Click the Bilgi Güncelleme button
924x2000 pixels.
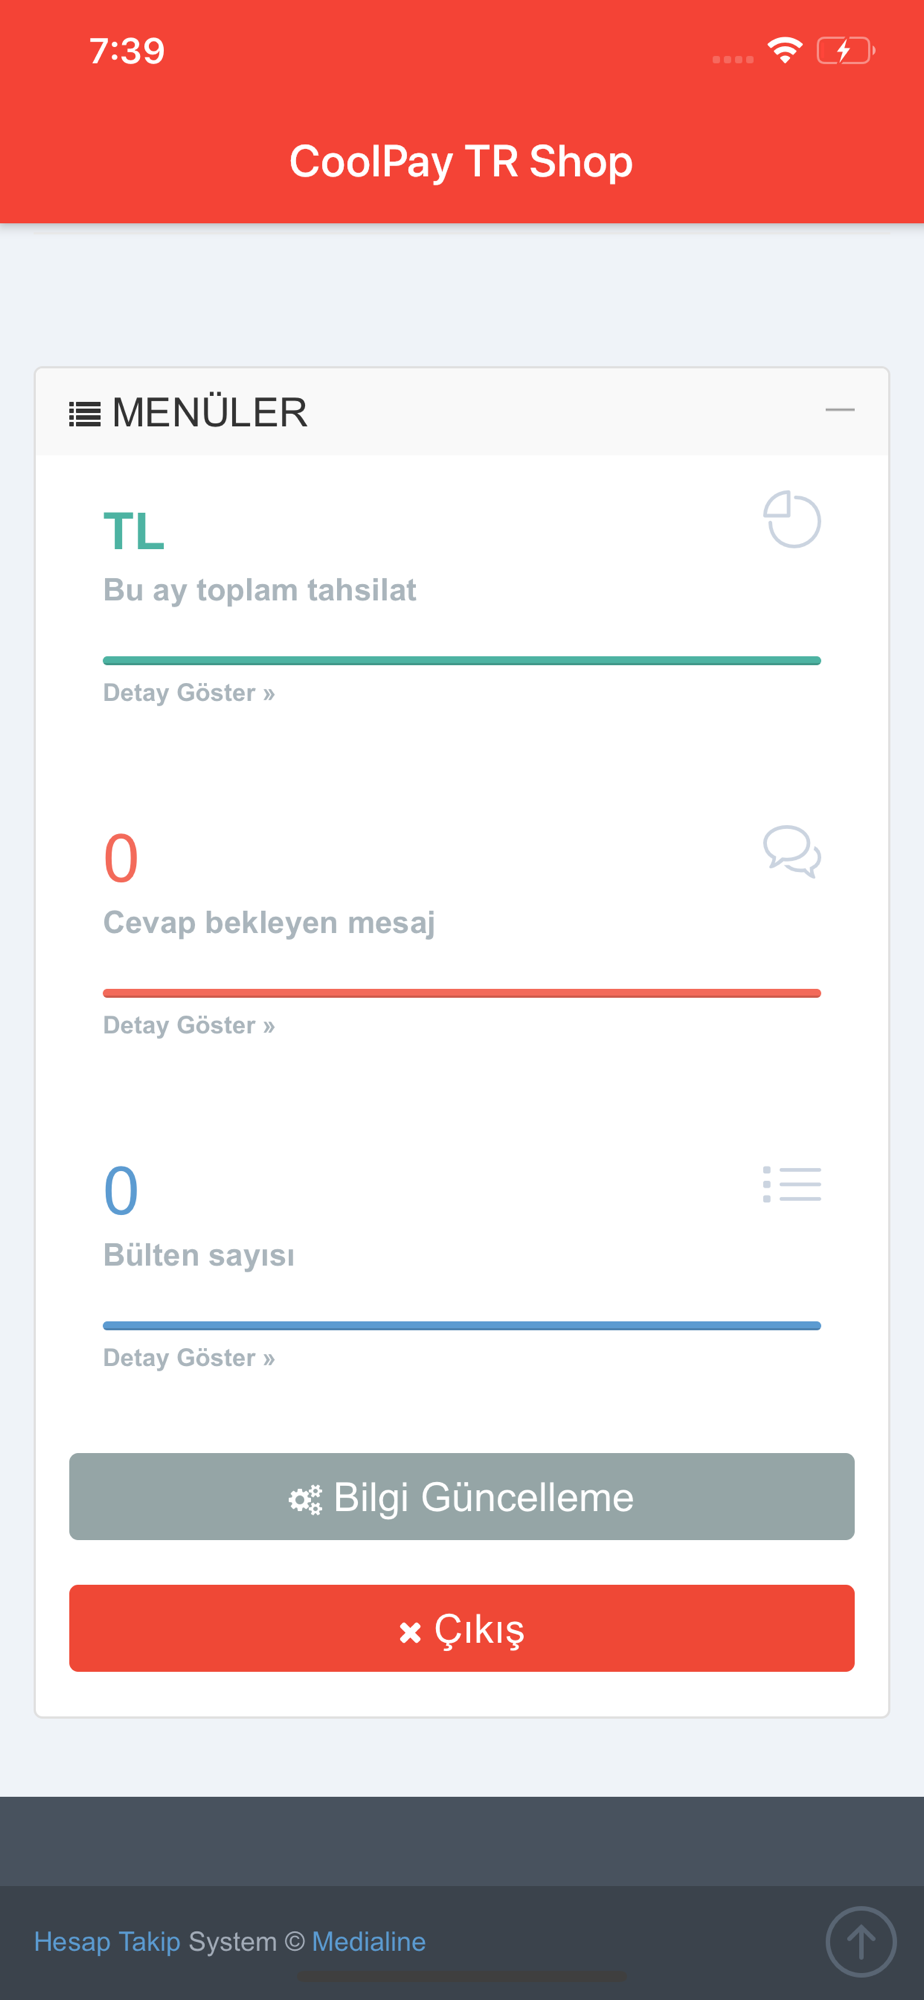point(462,1497)
